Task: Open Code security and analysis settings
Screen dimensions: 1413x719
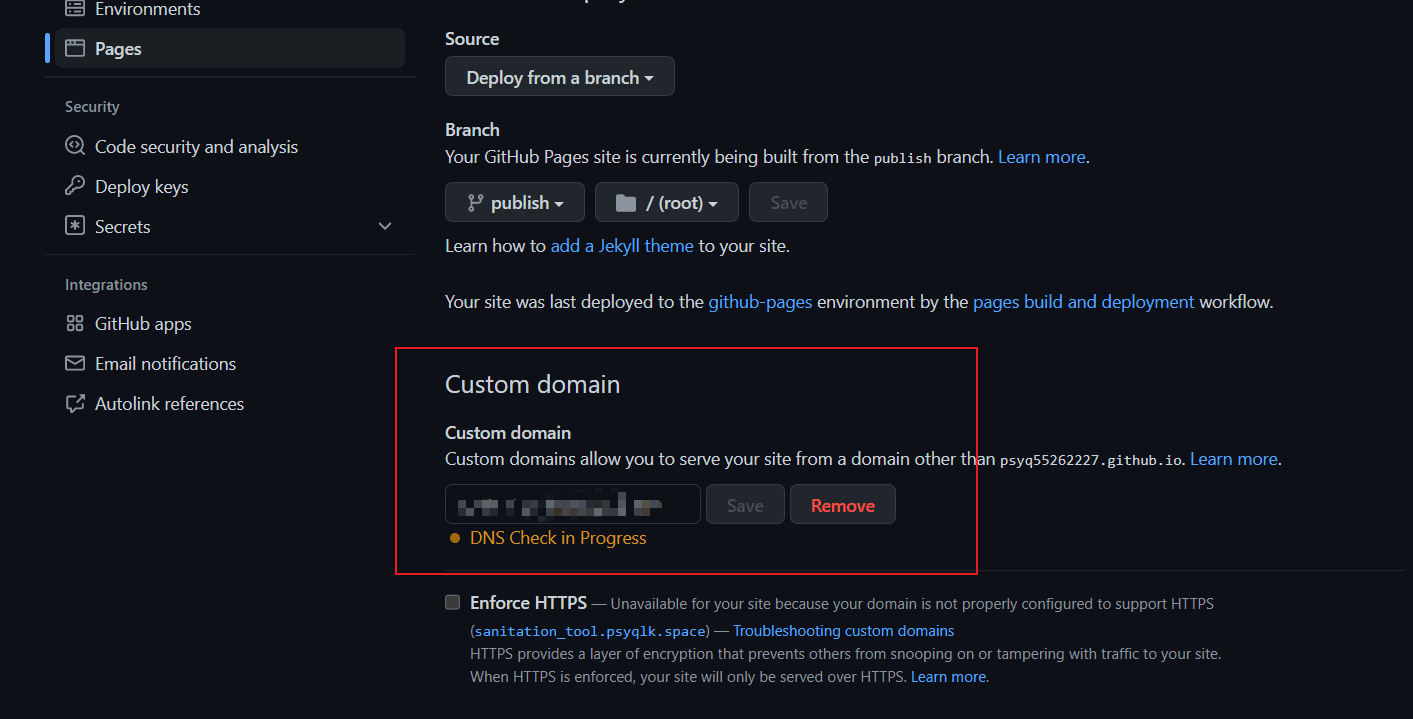Action: [x=196, y=146]
